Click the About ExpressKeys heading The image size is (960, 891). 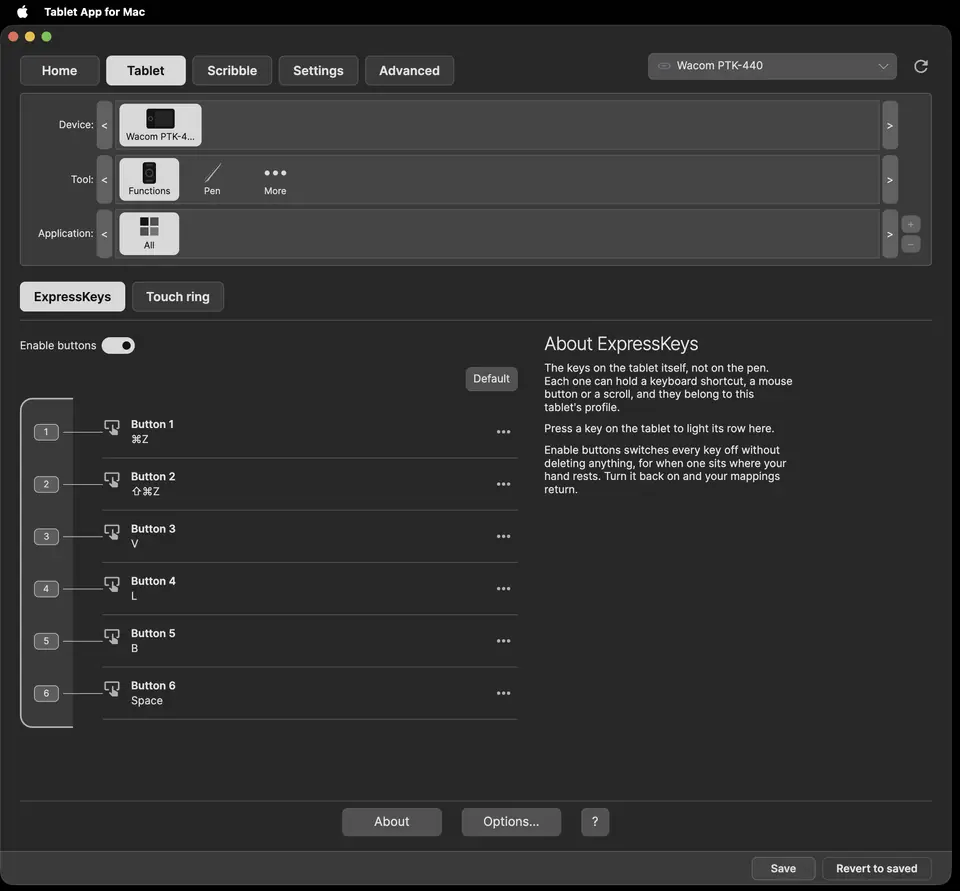[x=621, y=344]
